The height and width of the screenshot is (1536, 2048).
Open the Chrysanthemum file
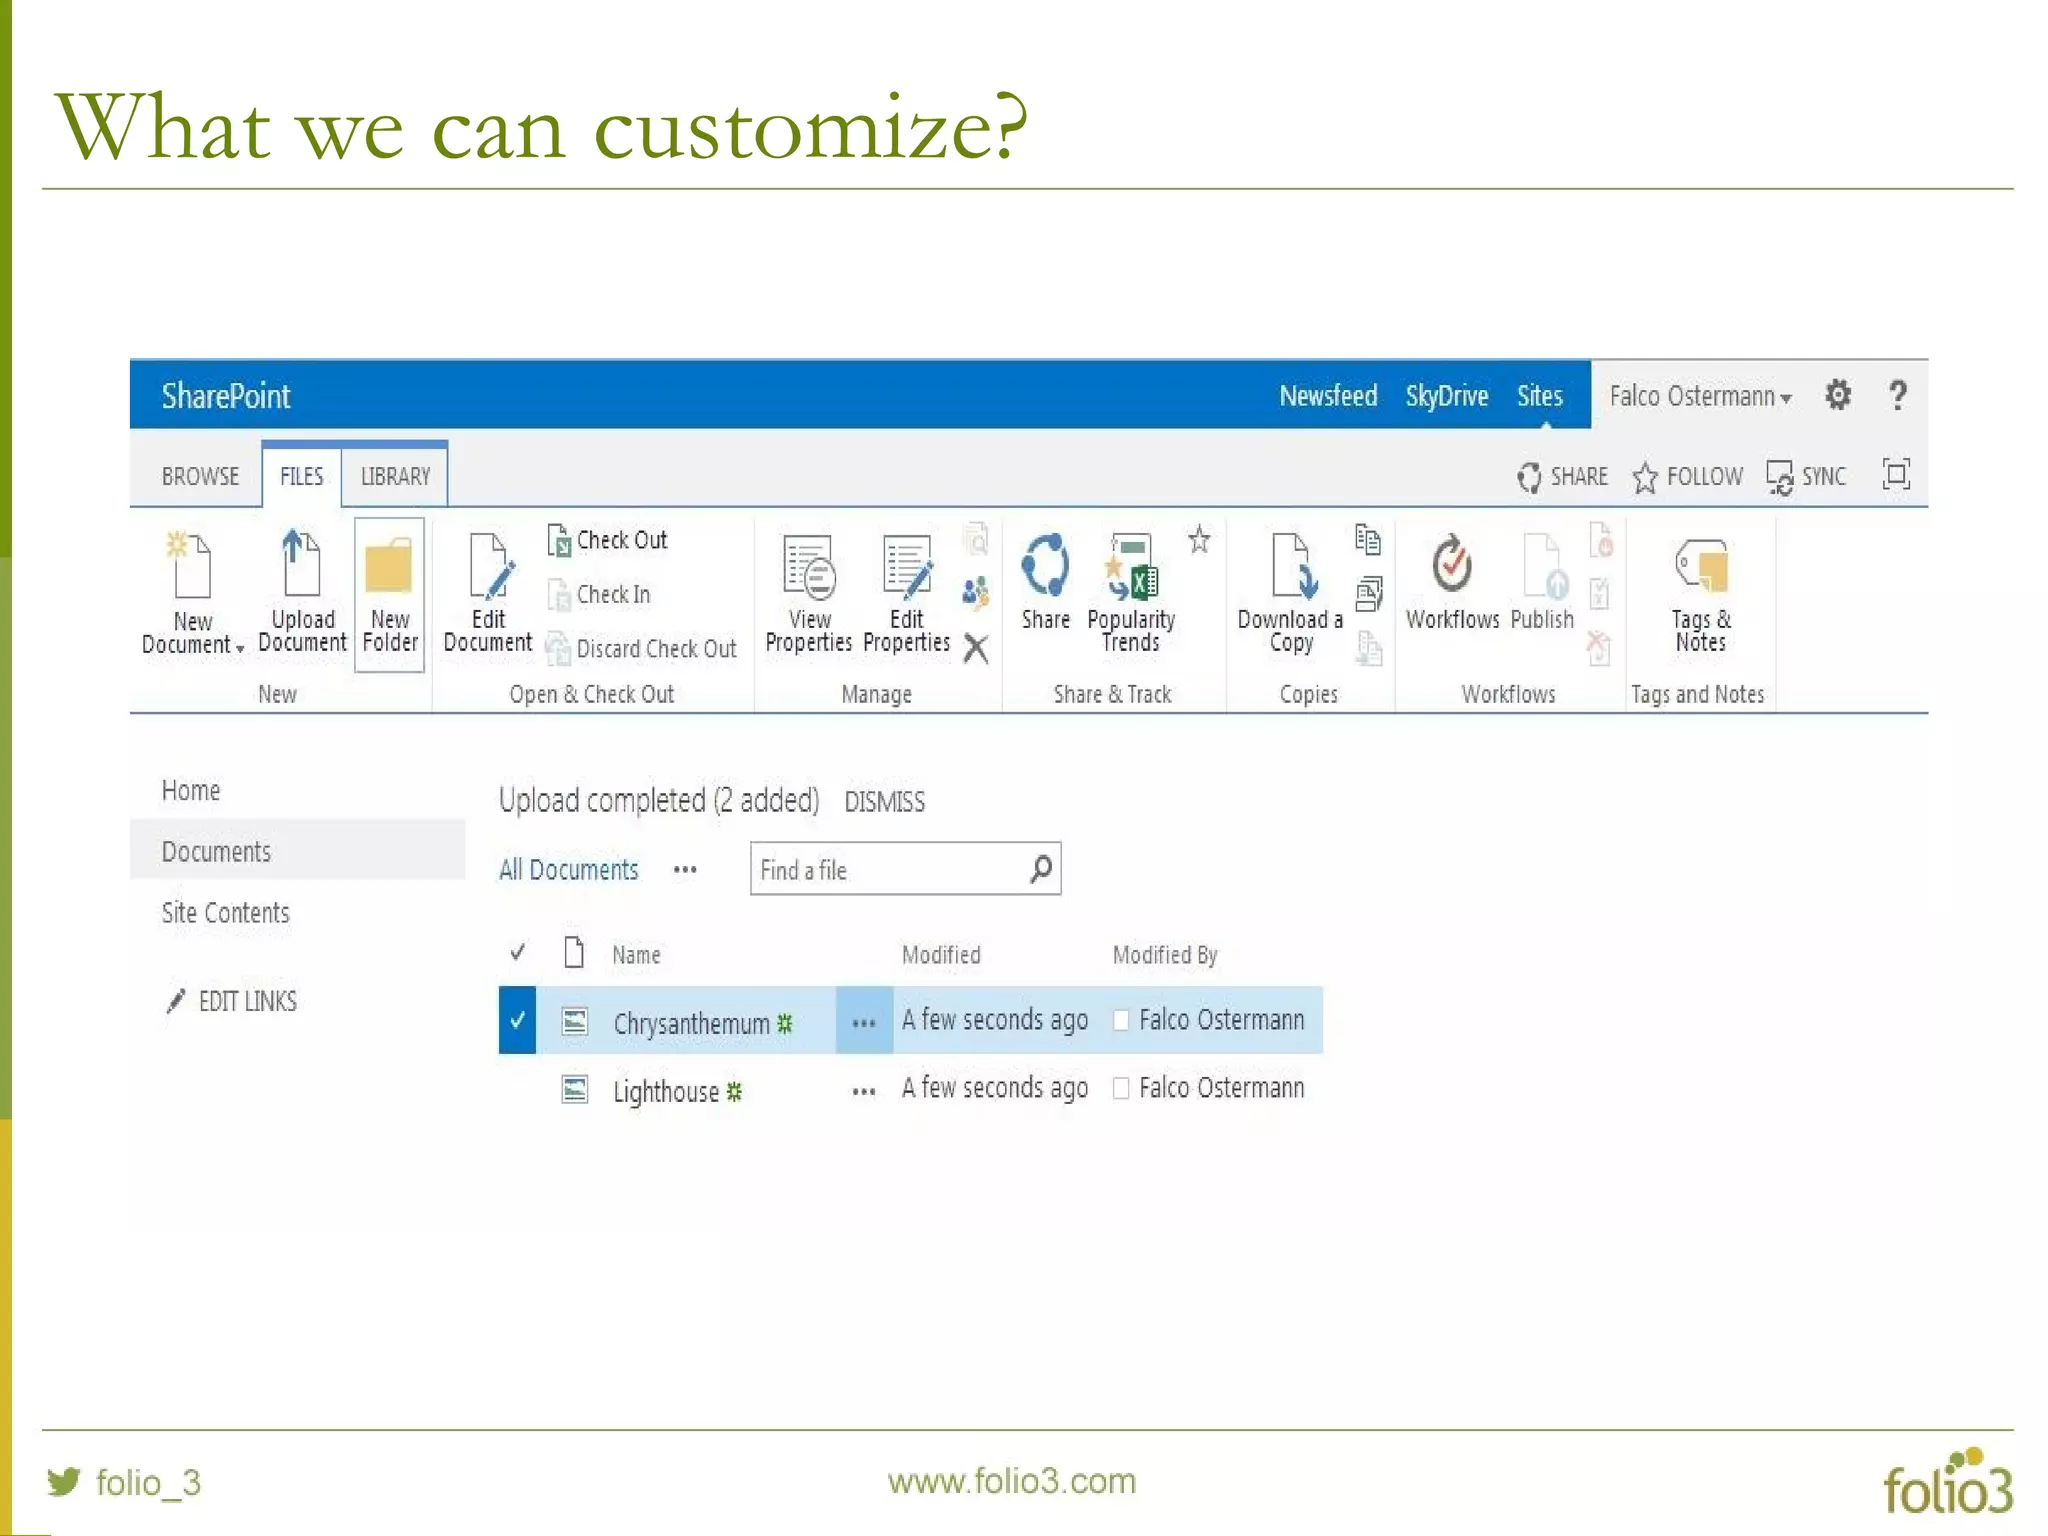coord(691,1023)
